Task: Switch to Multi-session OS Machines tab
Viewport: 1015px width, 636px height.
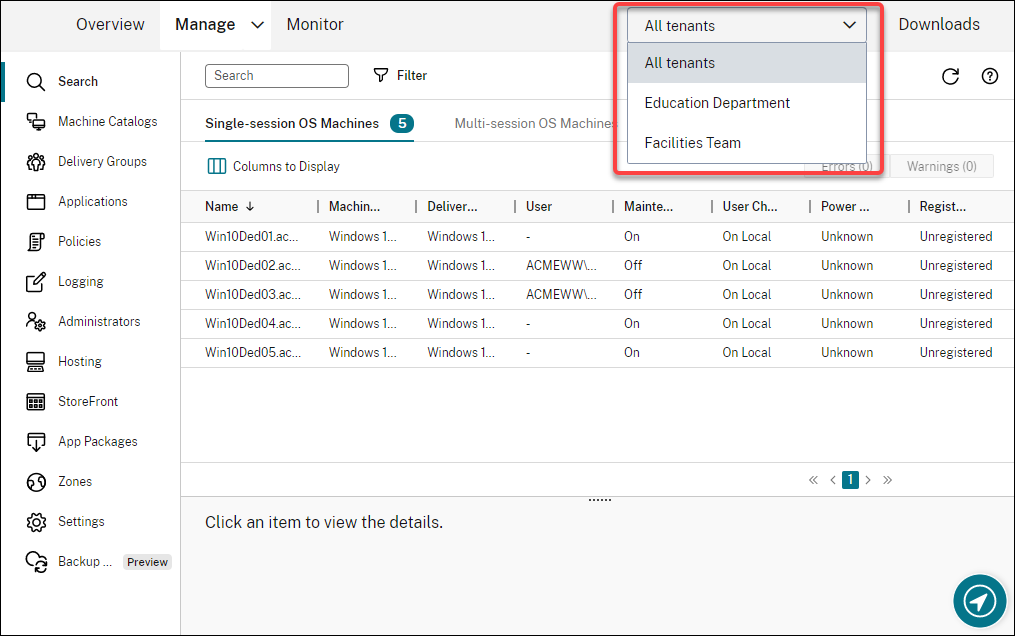Action: (534, 124)
